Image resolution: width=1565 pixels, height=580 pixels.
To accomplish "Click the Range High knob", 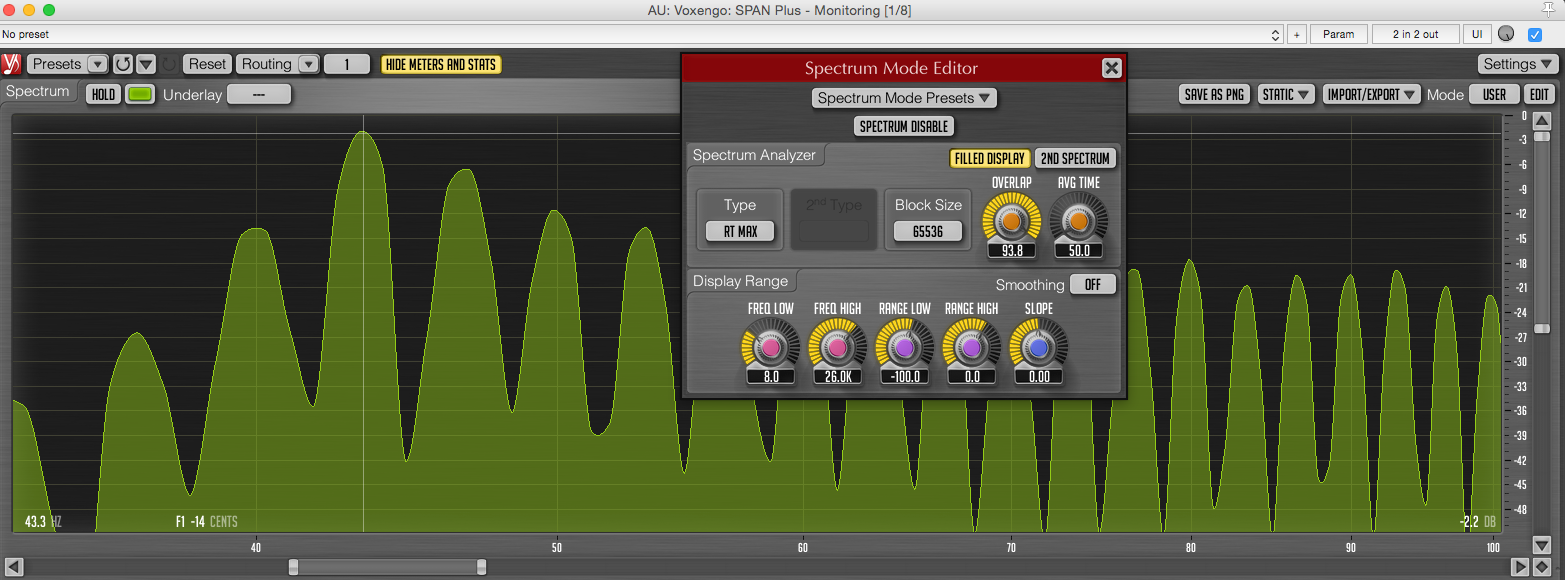I will (x=971, y=347).
